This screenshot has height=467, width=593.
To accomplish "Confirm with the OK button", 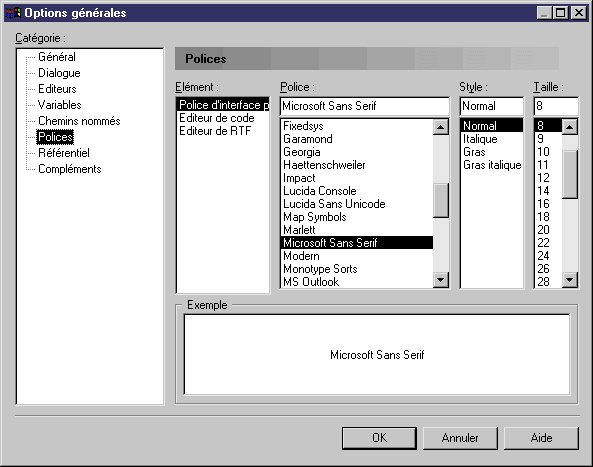I will click(379, 438).
